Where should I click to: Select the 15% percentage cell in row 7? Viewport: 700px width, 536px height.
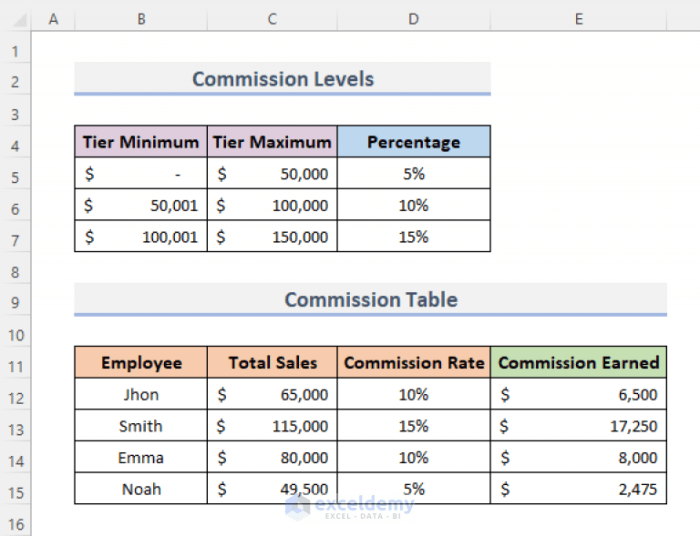click(414, 236)
